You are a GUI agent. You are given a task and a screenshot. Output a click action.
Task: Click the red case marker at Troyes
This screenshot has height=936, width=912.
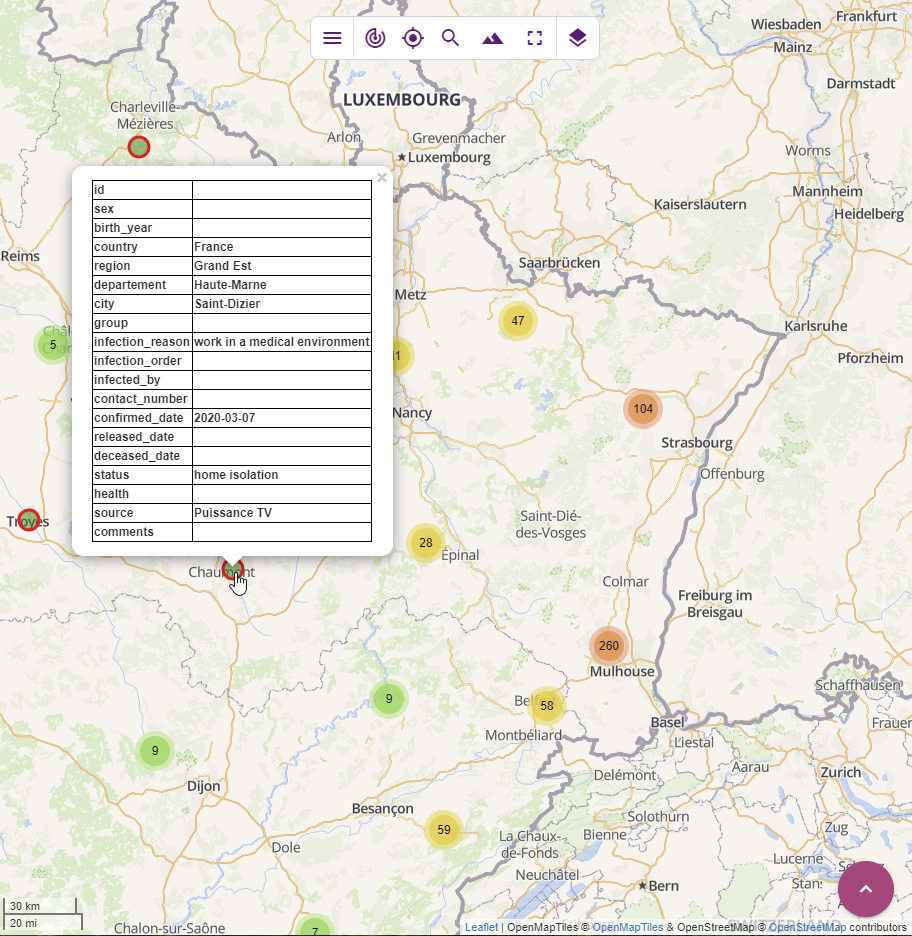[x=29, y=520]
